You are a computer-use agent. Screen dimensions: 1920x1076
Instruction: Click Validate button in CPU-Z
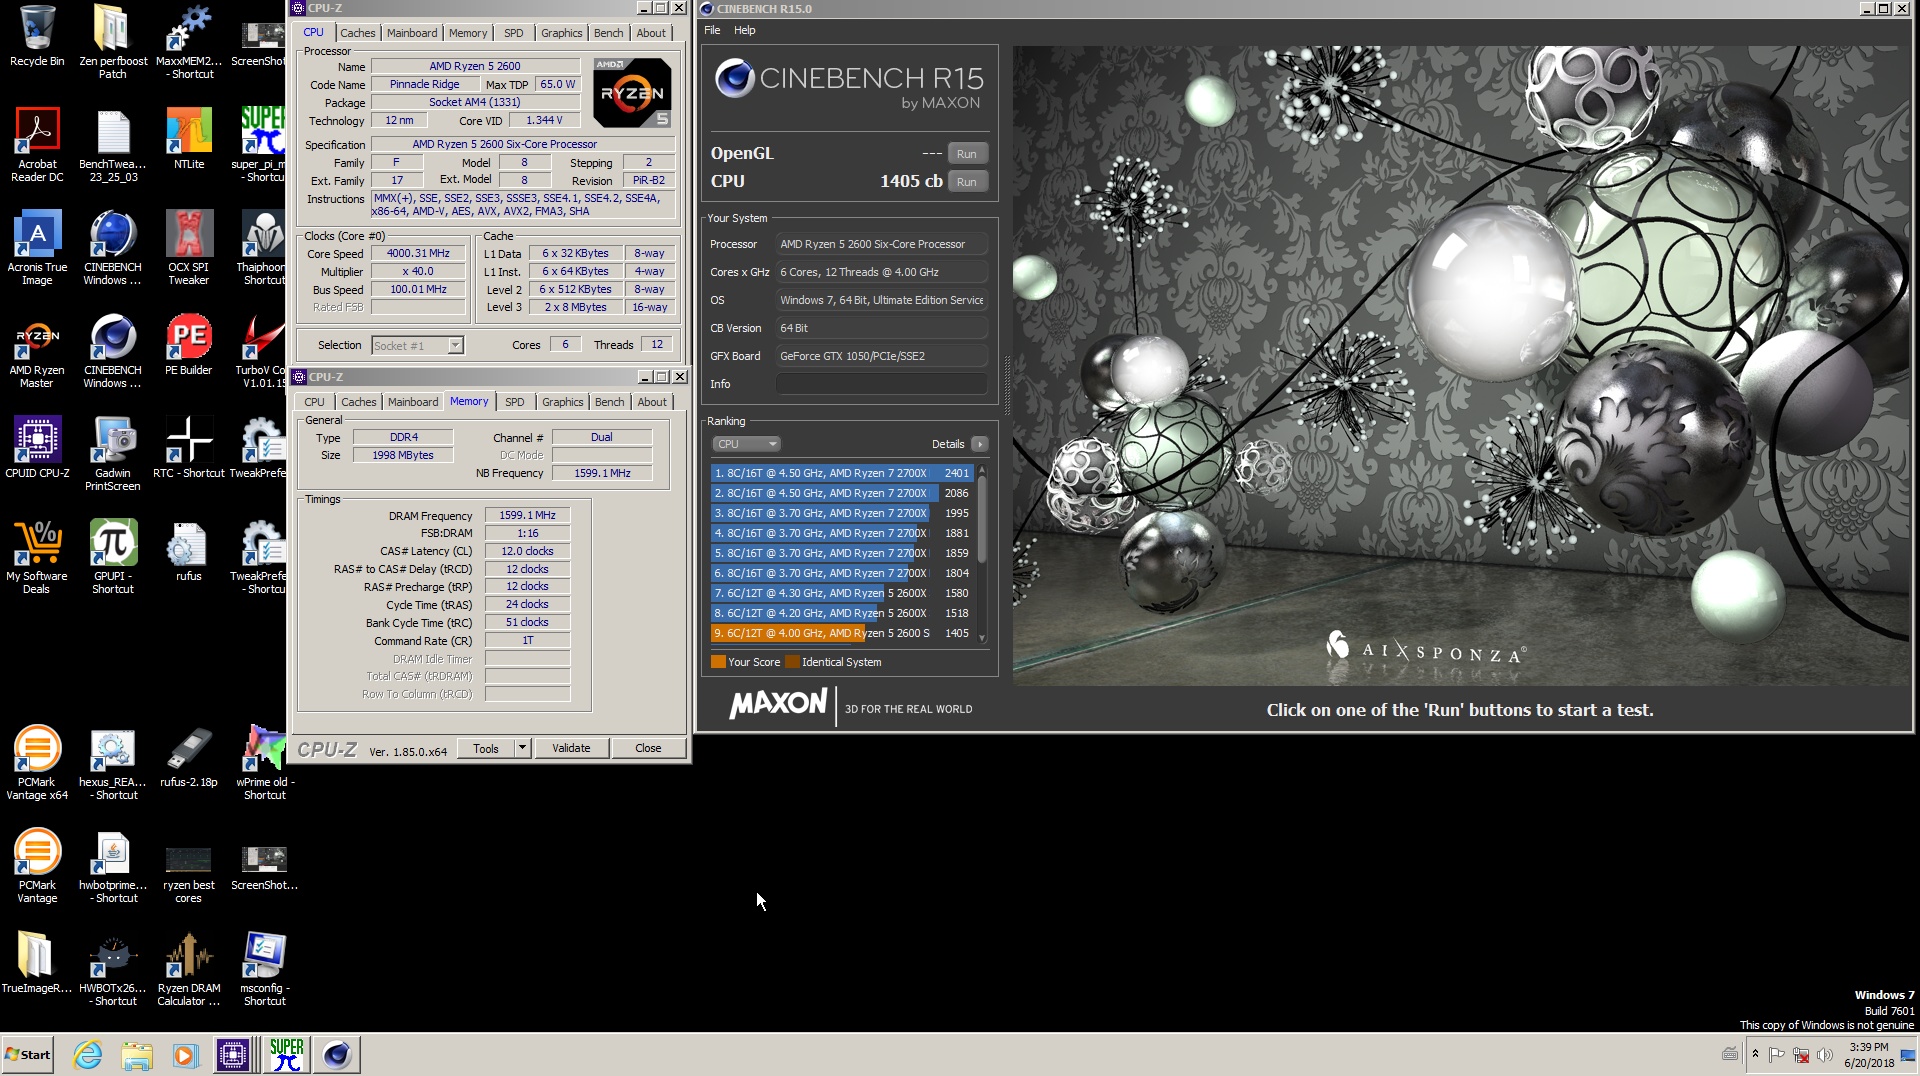click(x=571, y=748)
